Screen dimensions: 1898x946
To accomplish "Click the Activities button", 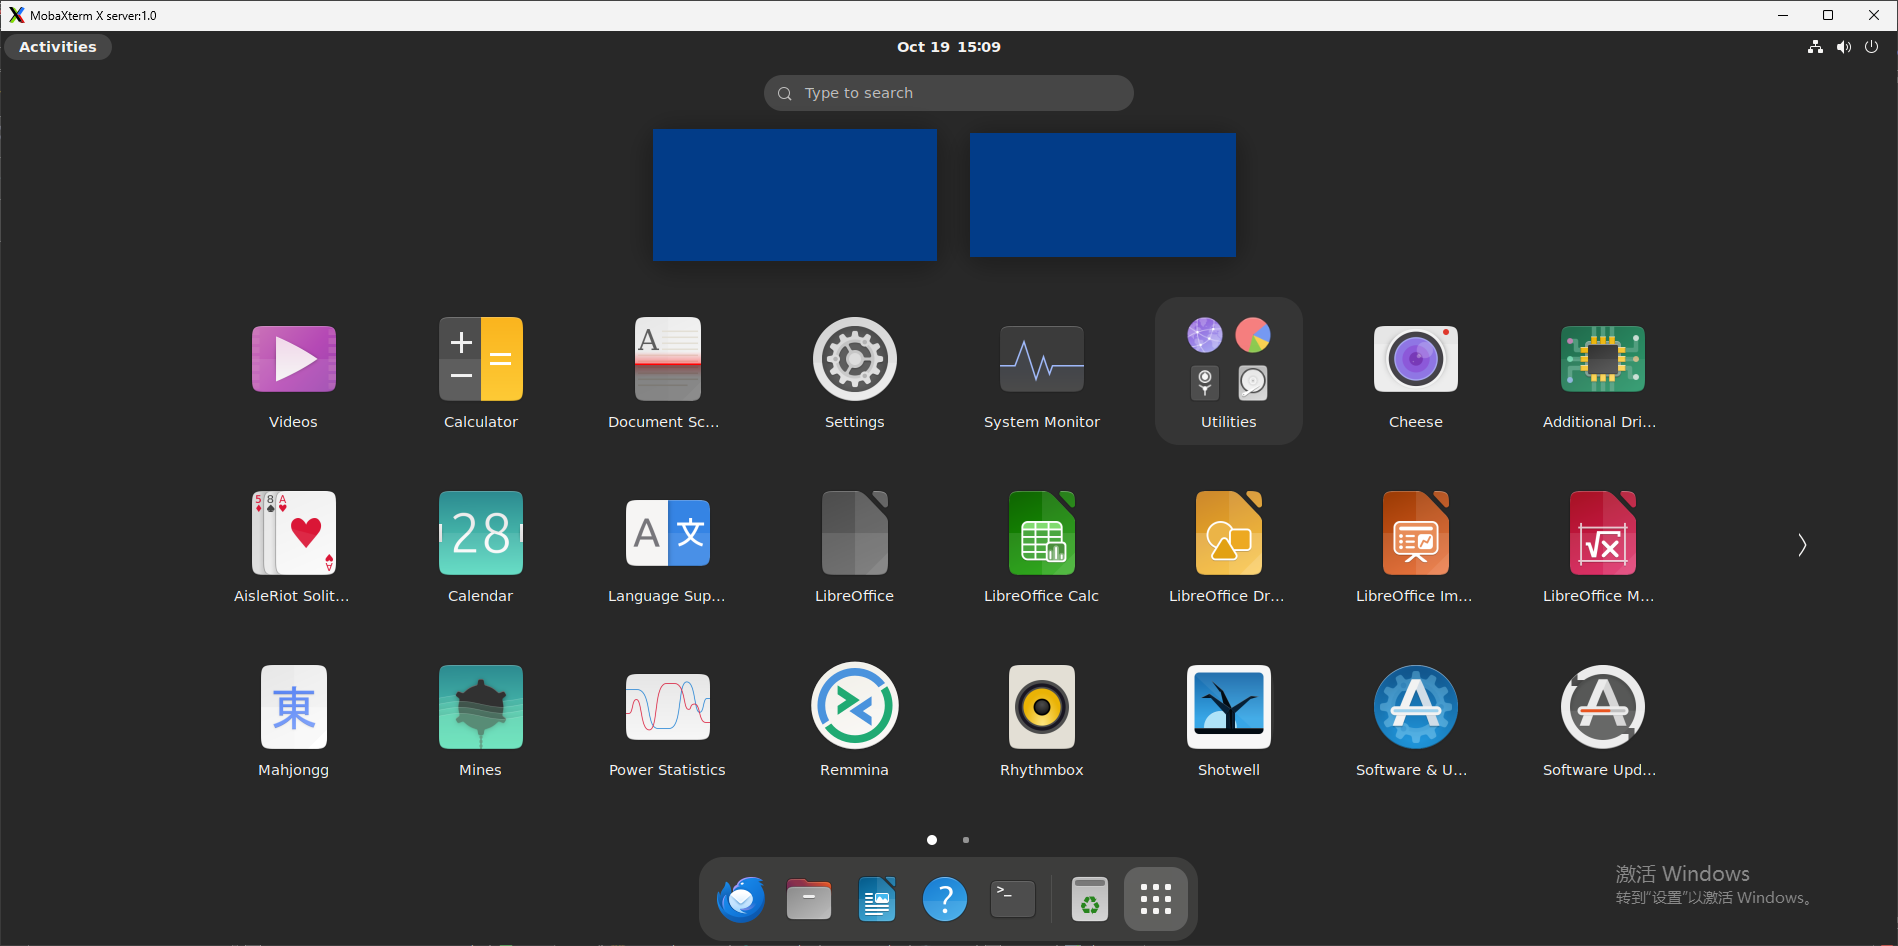I will coord(58,47).
